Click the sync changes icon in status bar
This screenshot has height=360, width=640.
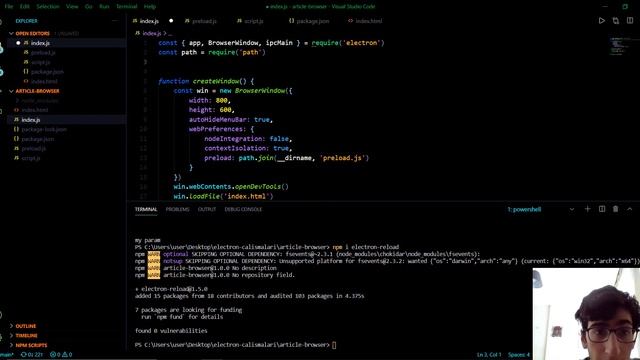click(31, 355)
